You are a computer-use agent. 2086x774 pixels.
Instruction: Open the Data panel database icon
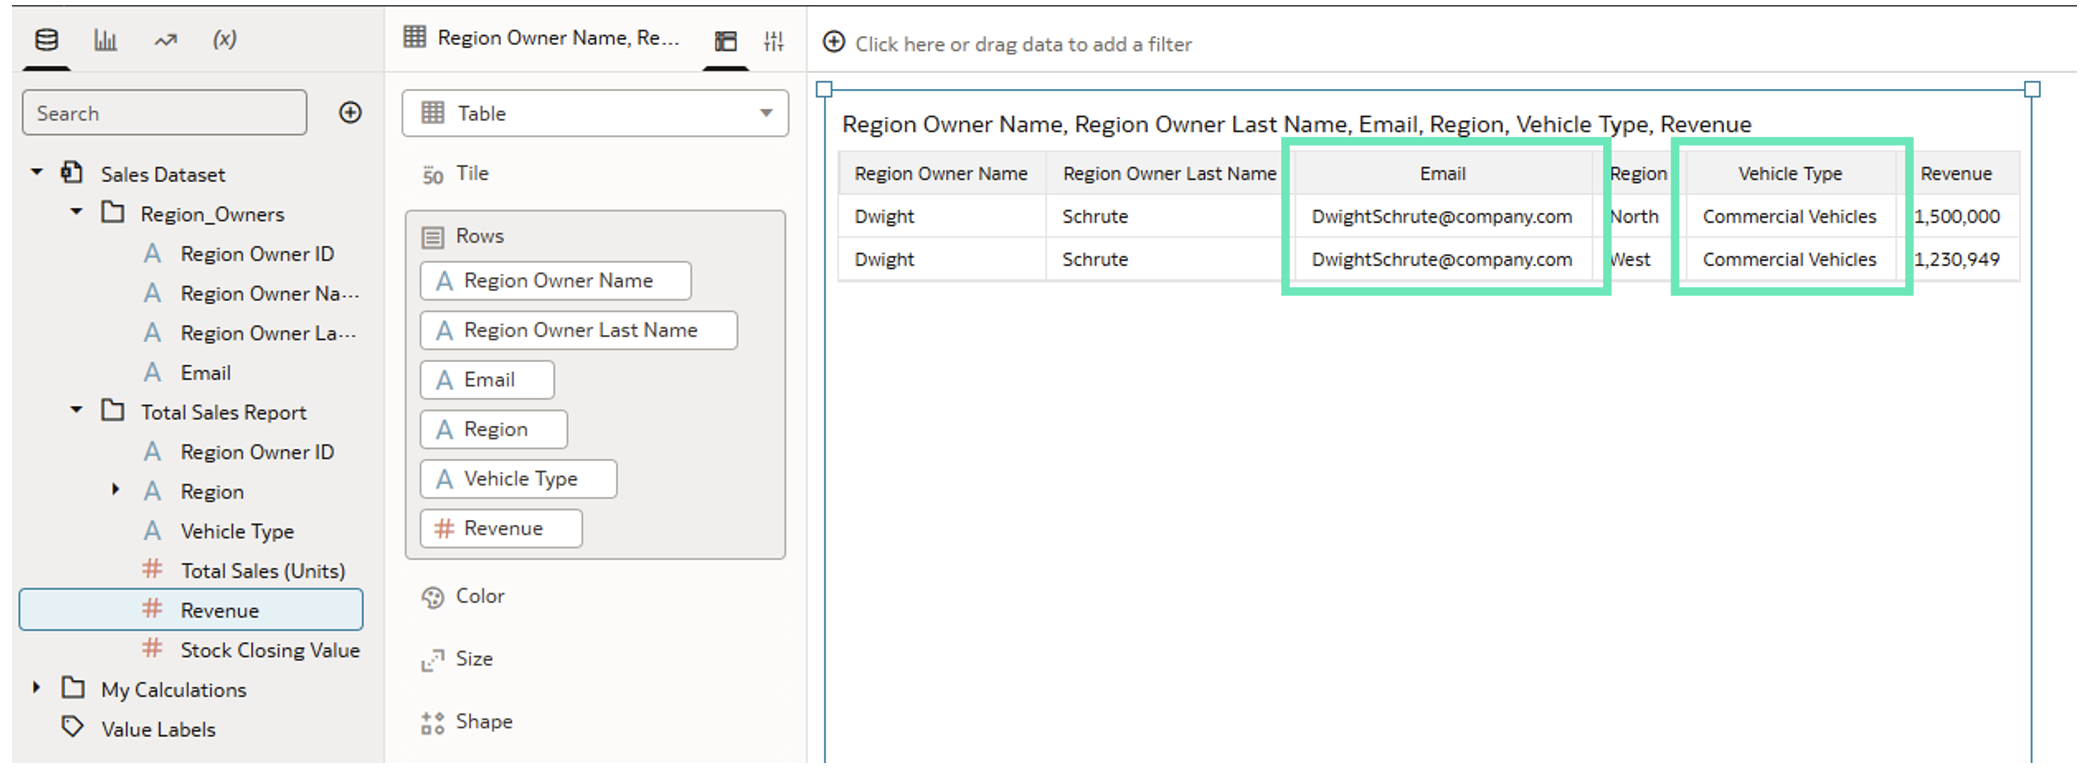tap(46, 40)
